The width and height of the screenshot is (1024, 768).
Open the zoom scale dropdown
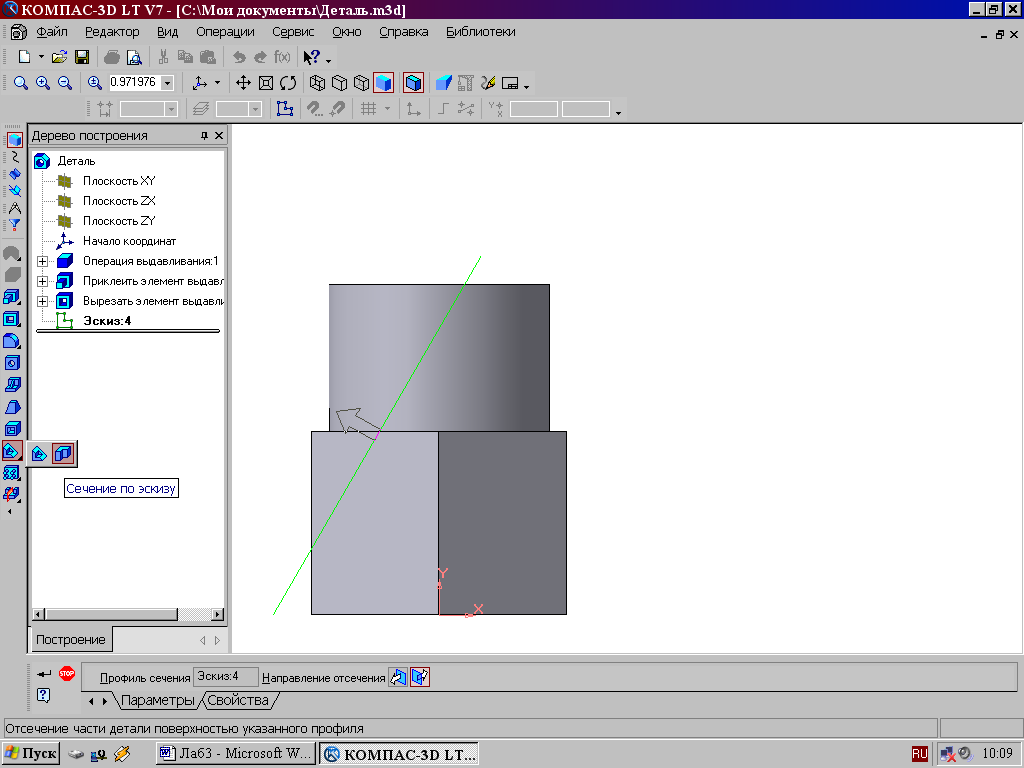click(167, 83)
